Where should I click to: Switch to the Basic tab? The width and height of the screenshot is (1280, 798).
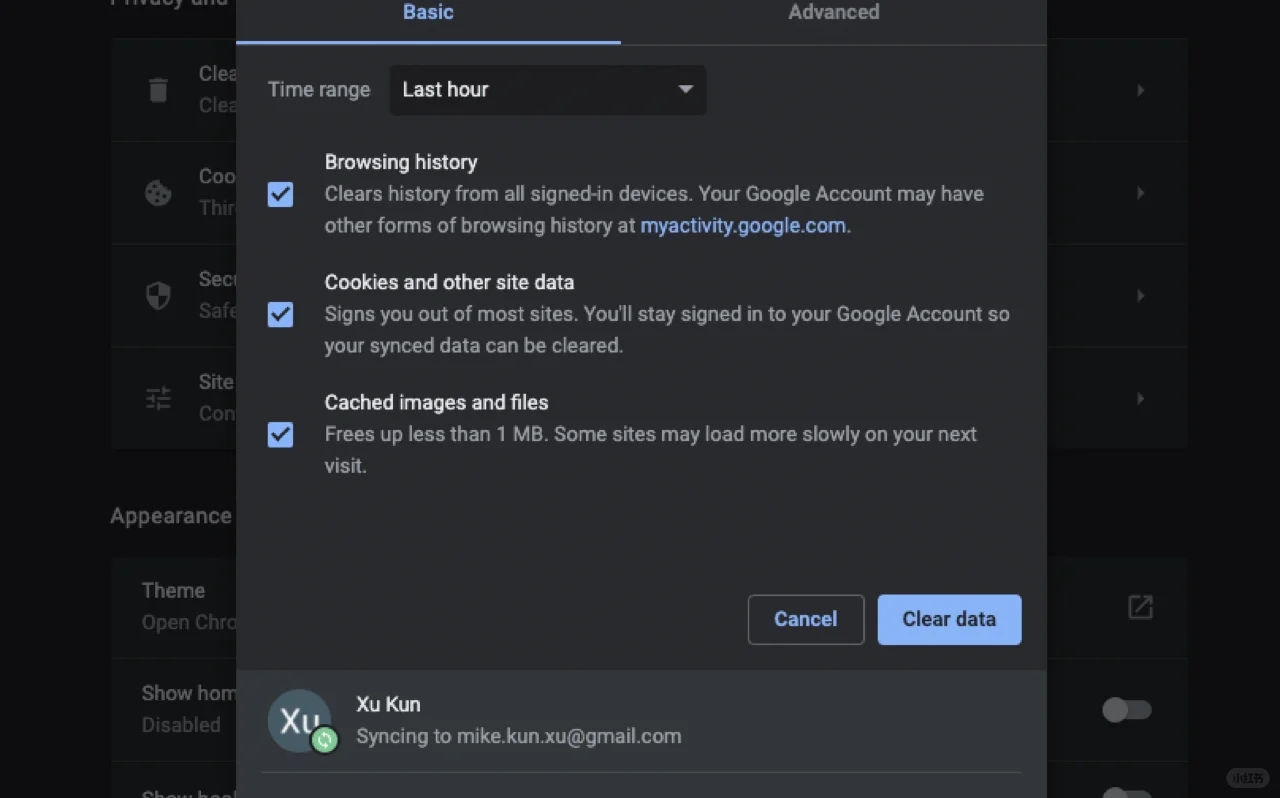coord(428,14)
